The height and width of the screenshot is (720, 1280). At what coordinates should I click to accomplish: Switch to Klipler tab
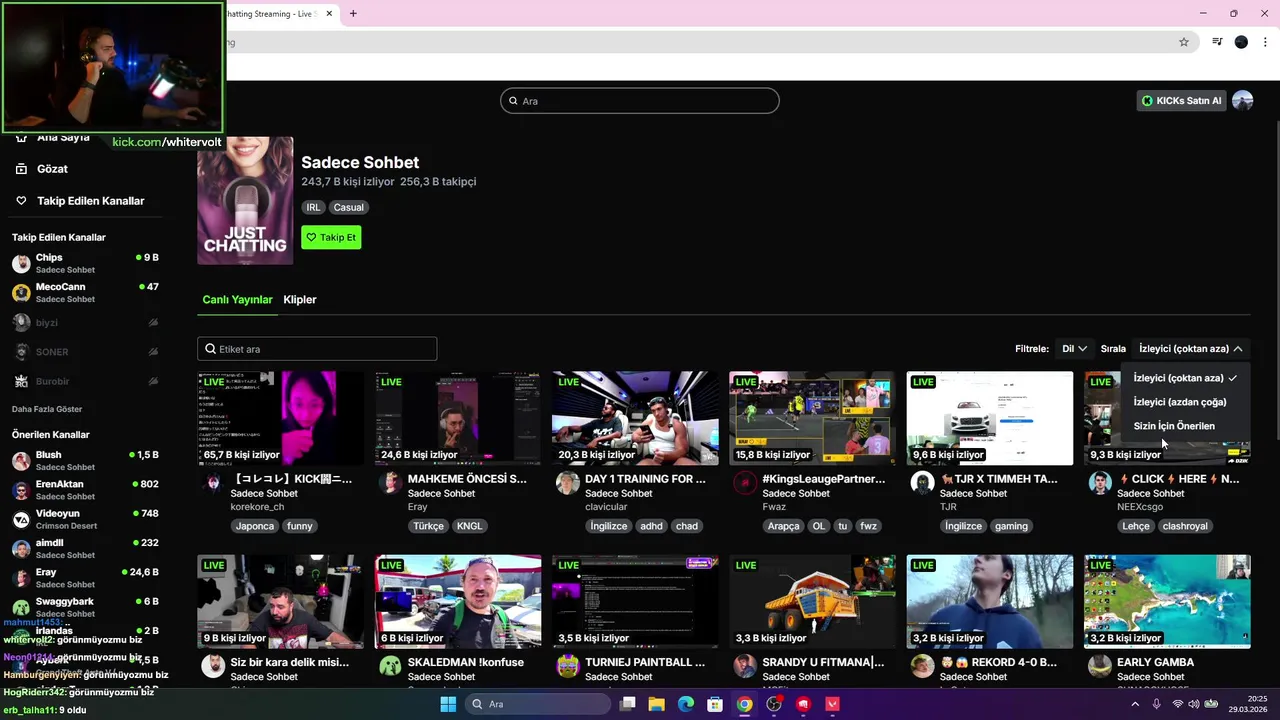coord(300,300)
